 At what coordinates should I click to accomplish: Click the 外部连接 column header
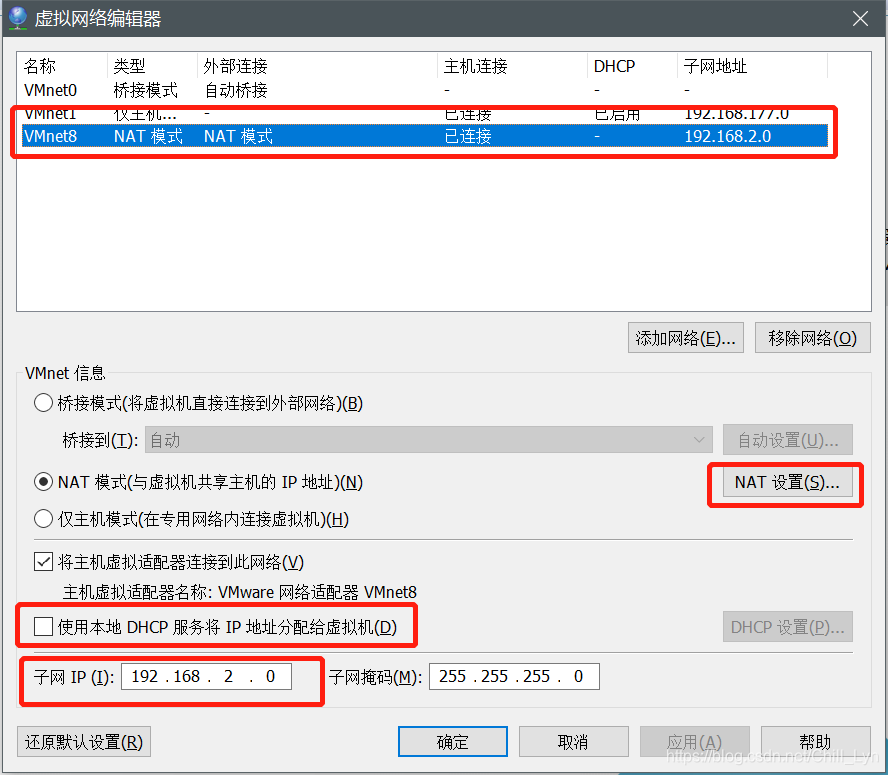(318, 66)
